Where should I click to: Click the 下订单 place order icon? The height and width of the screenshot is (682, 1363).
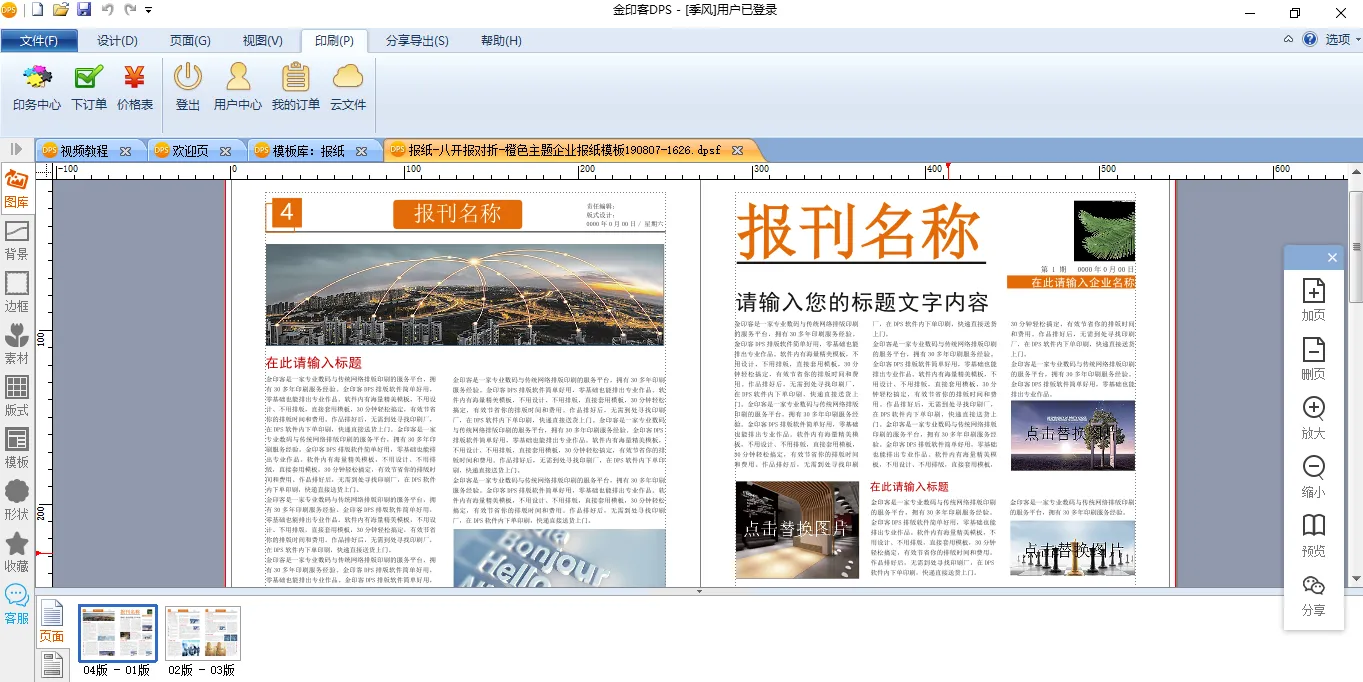tap(89, 85)
